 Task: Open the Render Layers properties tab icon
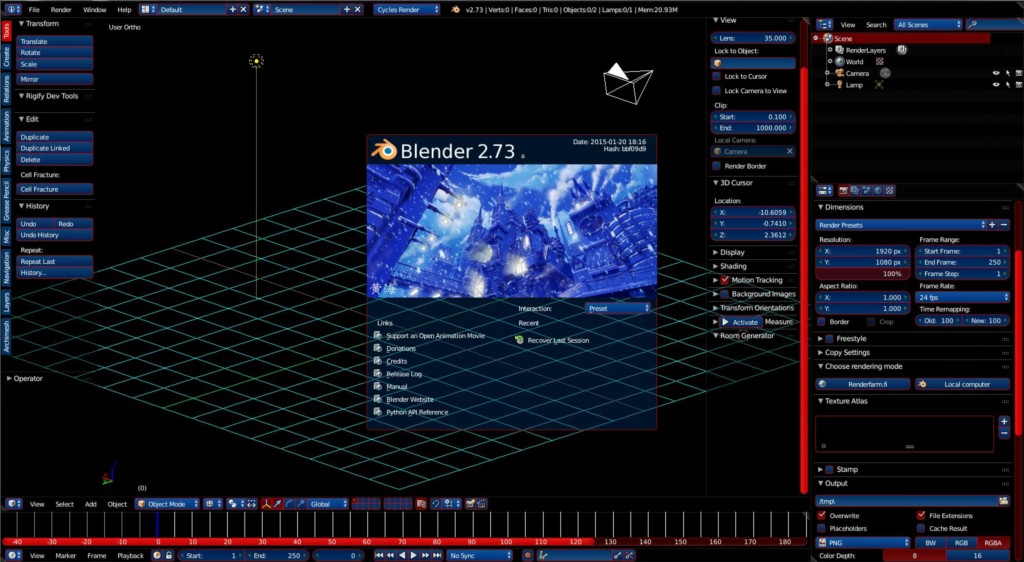coord(855,191)
